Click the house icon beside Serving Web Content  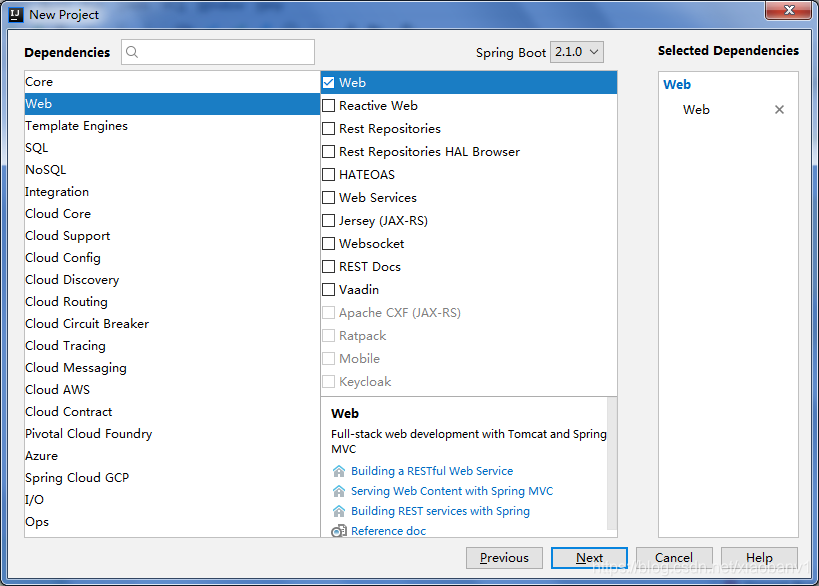[x=339, y=491]
